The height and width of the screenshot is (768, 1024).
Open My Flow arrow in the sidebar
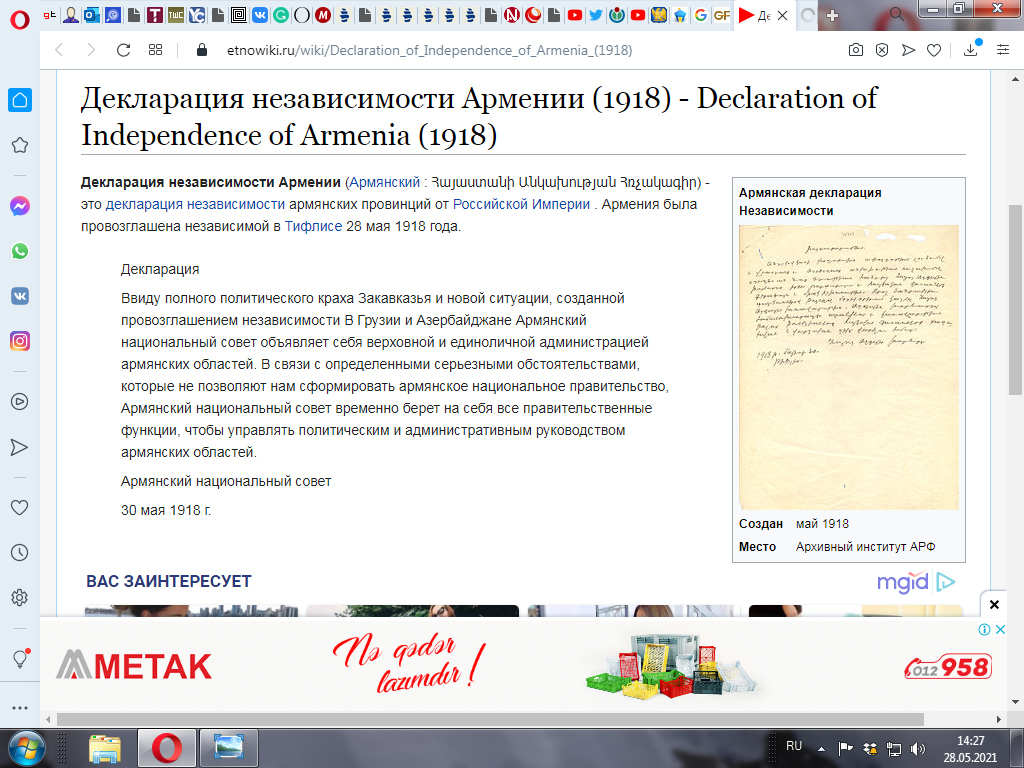click(x=20, y=447)
